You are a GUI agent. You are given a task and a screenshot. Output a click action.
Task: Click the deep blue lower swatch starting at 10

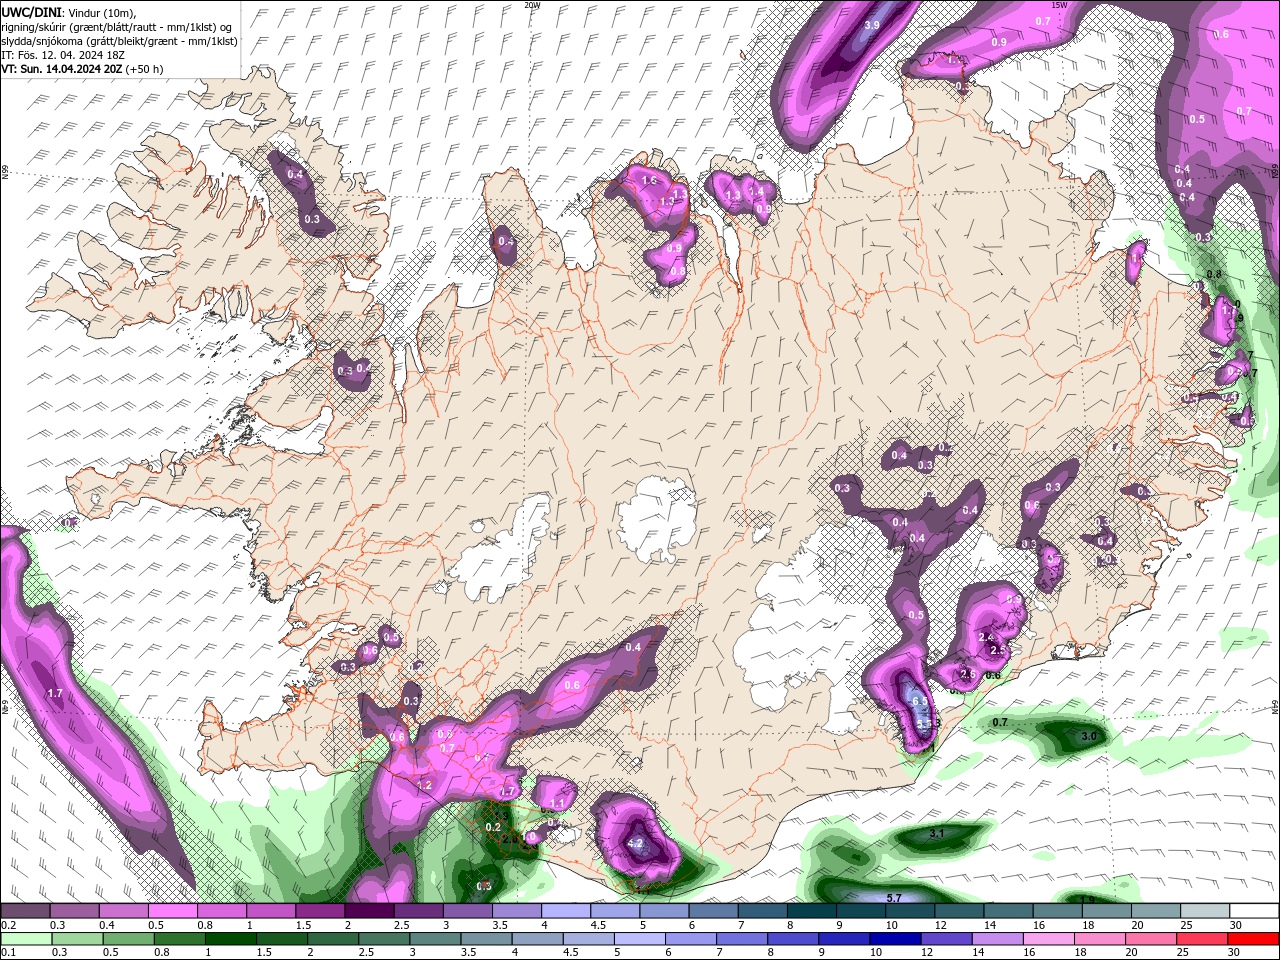[895, 939]
